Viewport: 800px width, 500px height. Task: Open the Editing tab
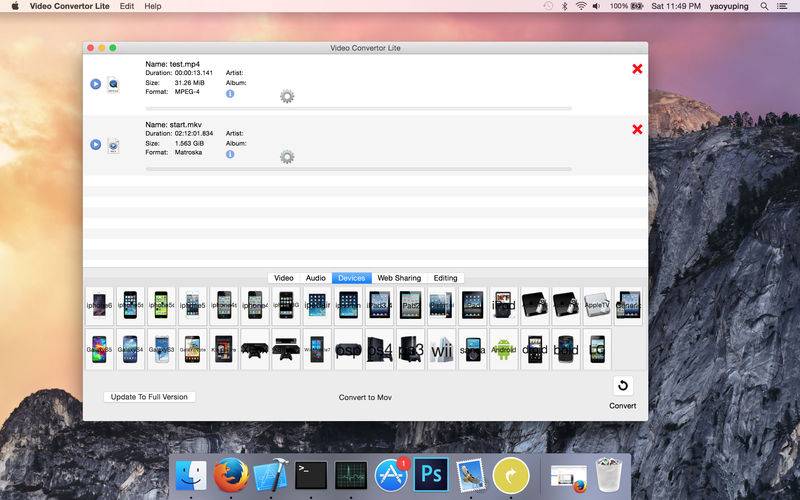(x=445, y=278)
